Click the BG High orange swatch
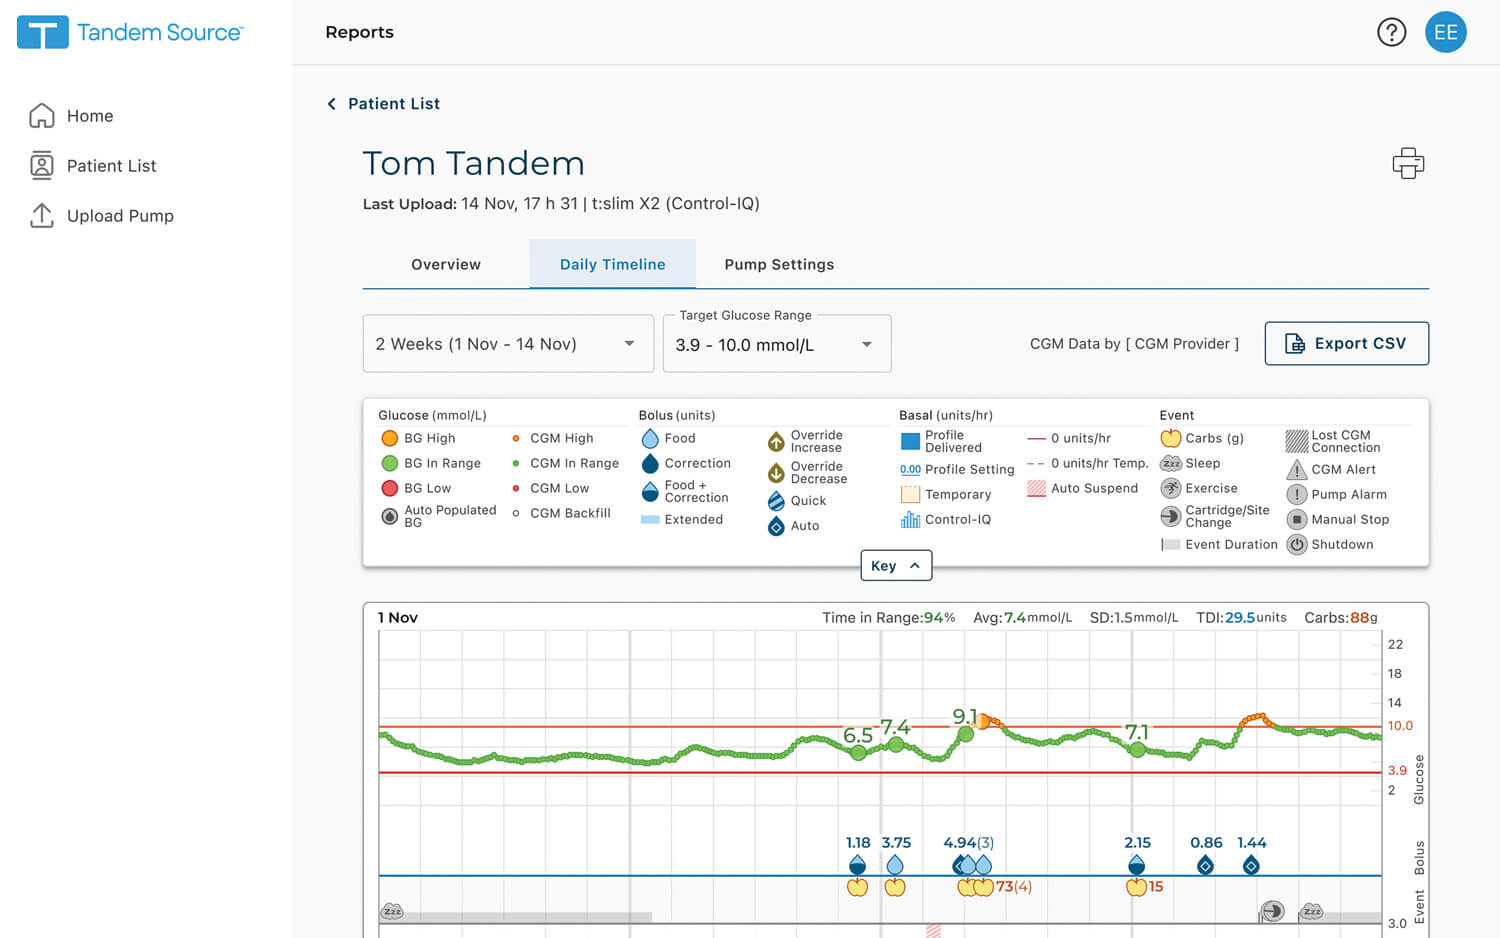1500x938 pixels. pyautogui.click(x=390, y=438)
